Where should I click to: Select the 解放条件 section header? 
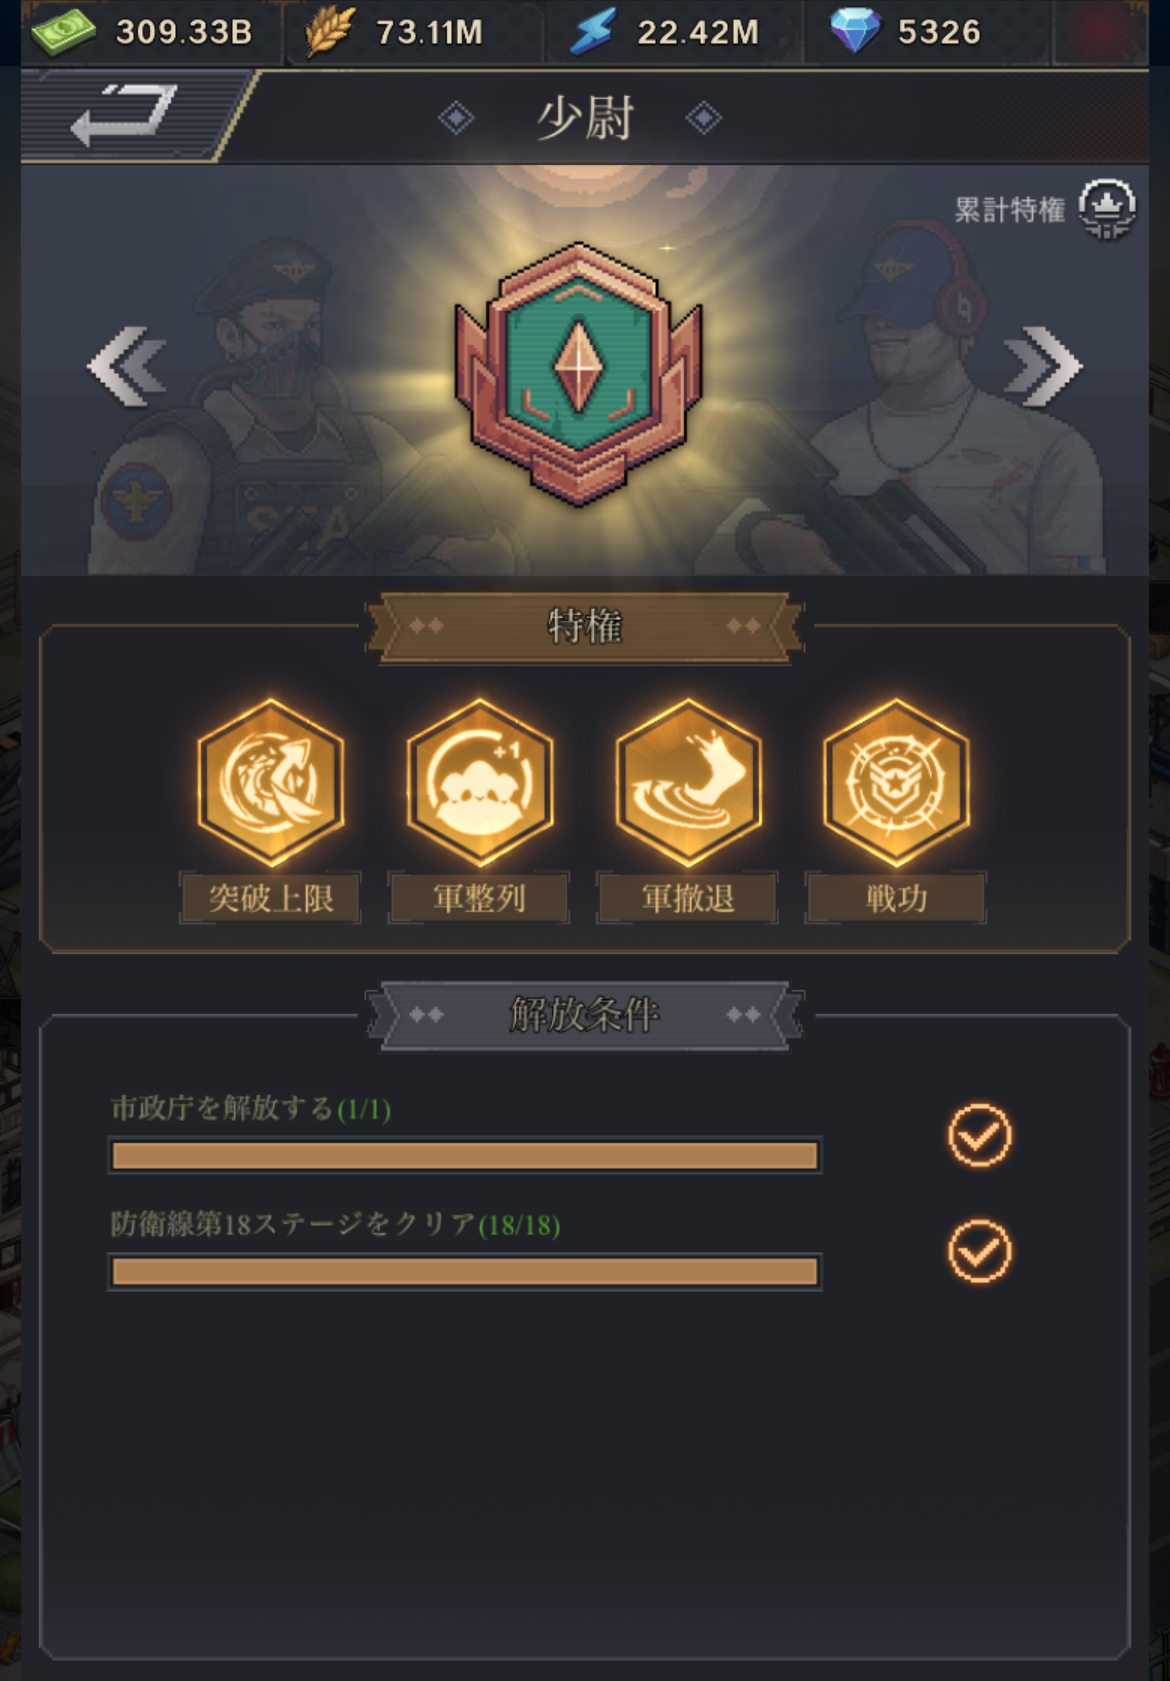tap(585, 1015)
